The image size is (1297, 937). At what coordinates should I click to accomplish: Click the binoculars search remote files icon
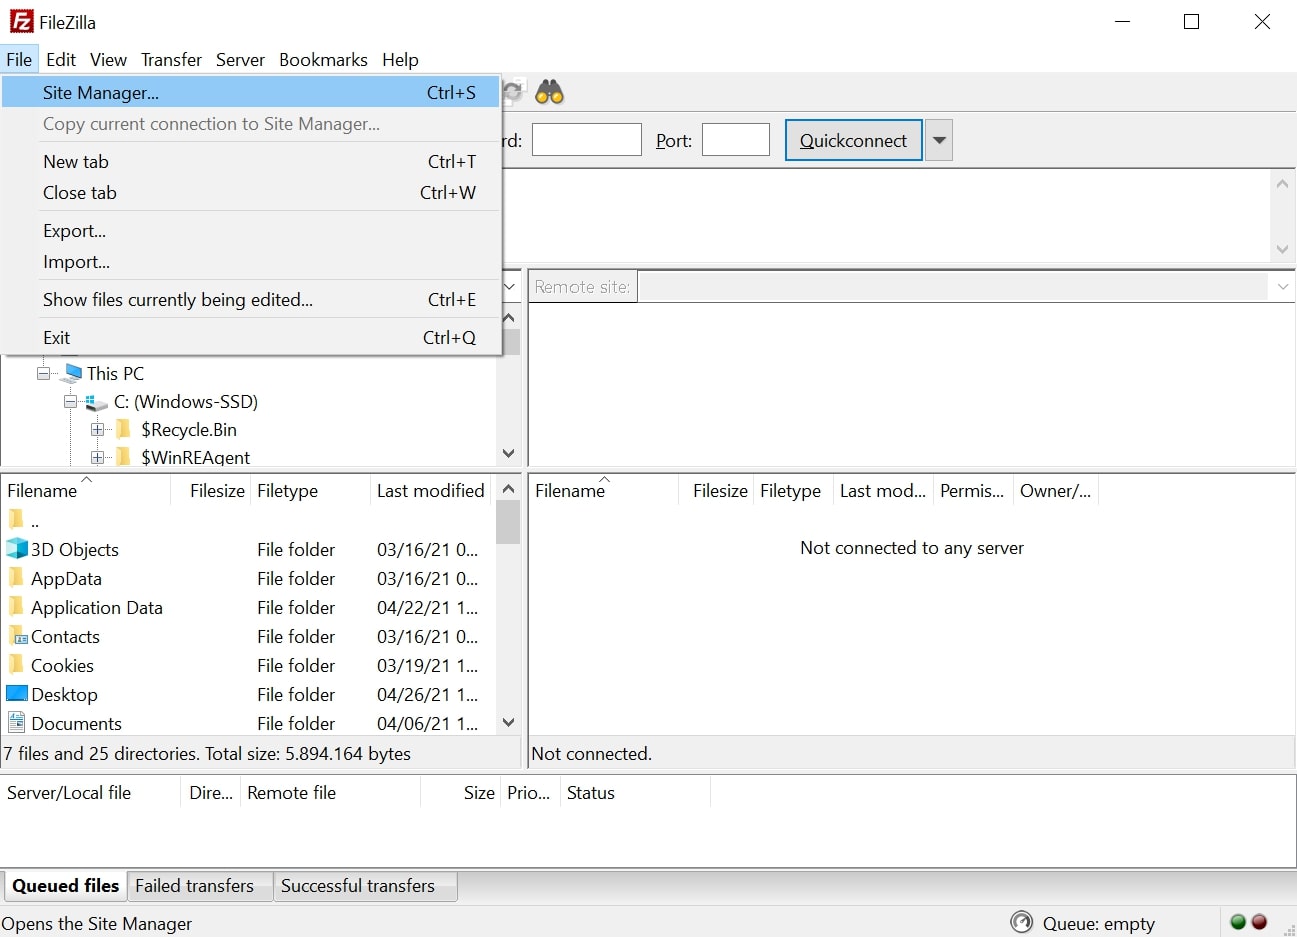coord(549,93)
